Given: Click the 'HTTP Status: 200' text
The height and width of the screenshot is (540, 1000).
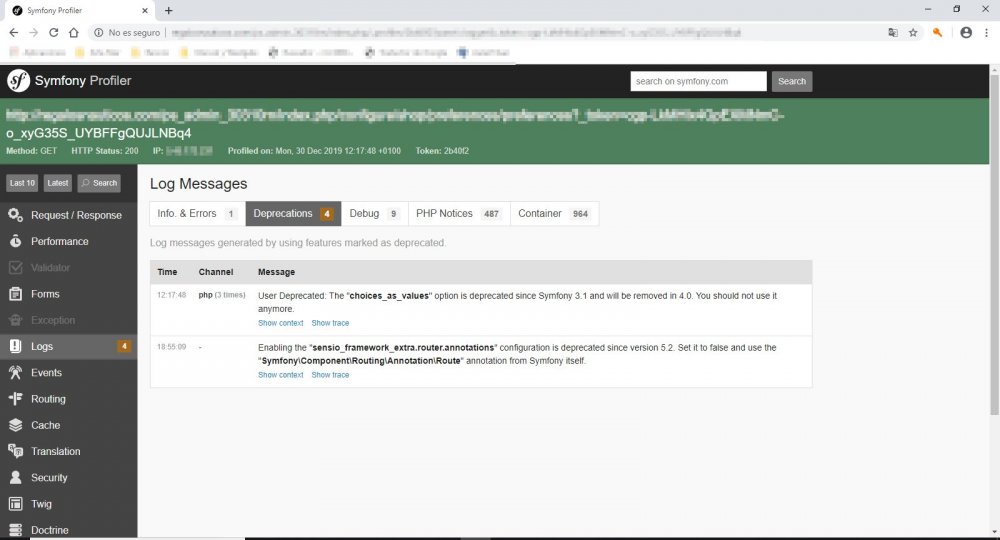Looking at the screenshot, I should [105, 151].
